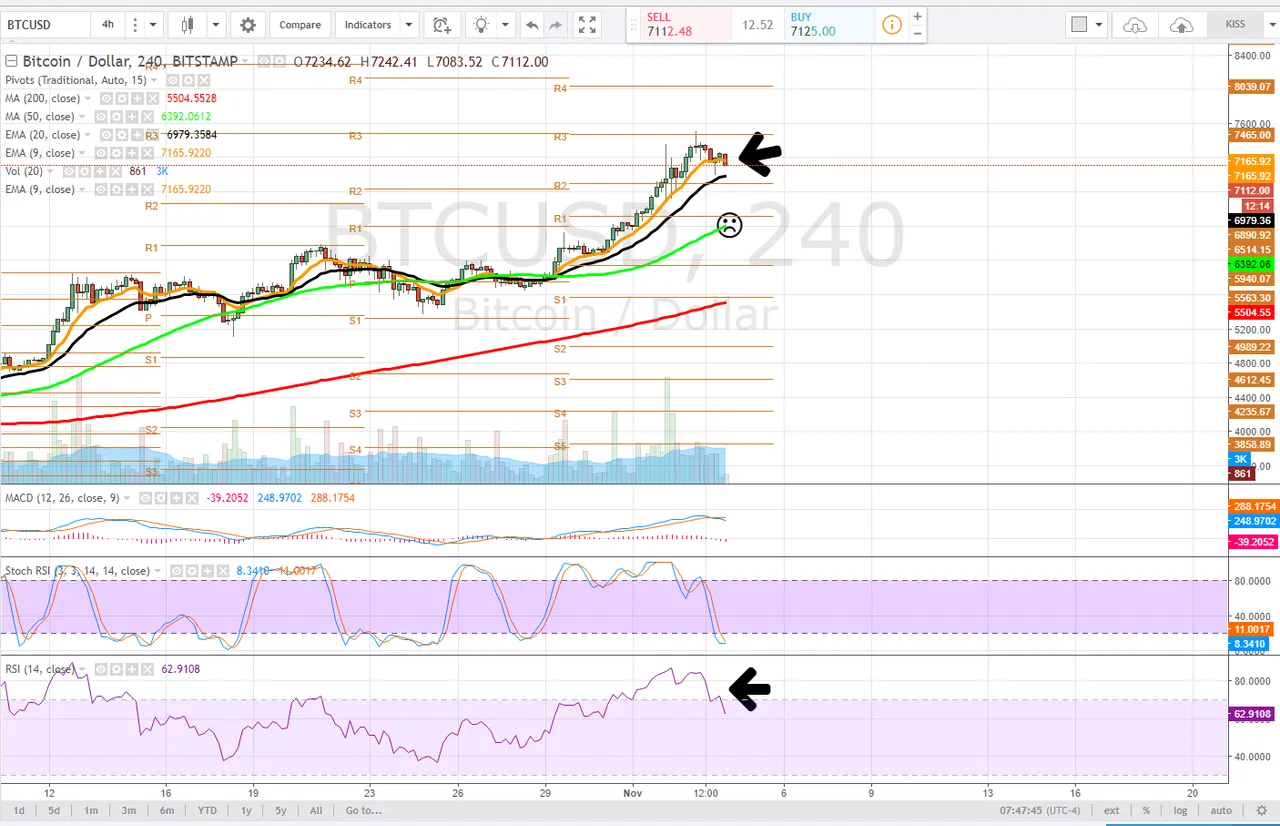Set the date range to 3m
Image resolution: width=1280 pixels, height=826 pixels.
129,810
